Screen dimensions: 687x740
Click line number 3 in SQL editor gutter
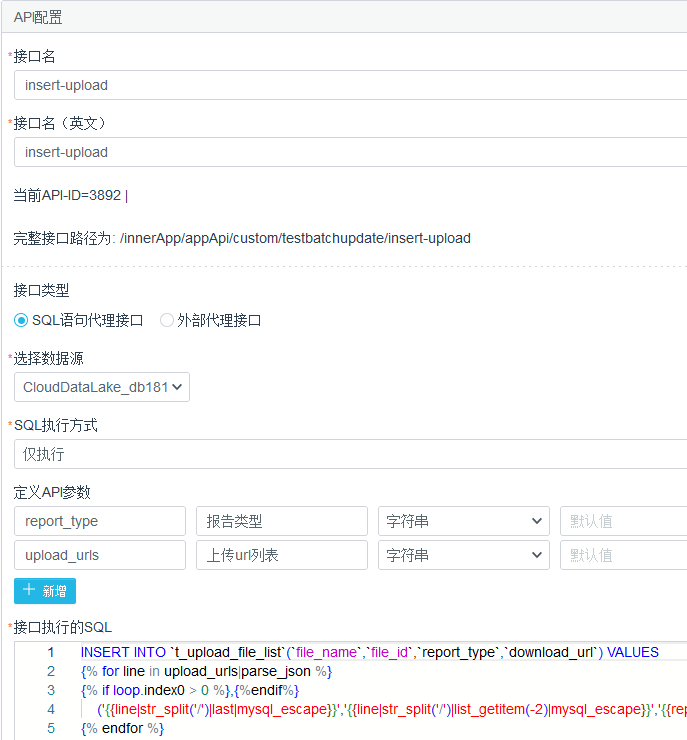click(x=51, y=690)
